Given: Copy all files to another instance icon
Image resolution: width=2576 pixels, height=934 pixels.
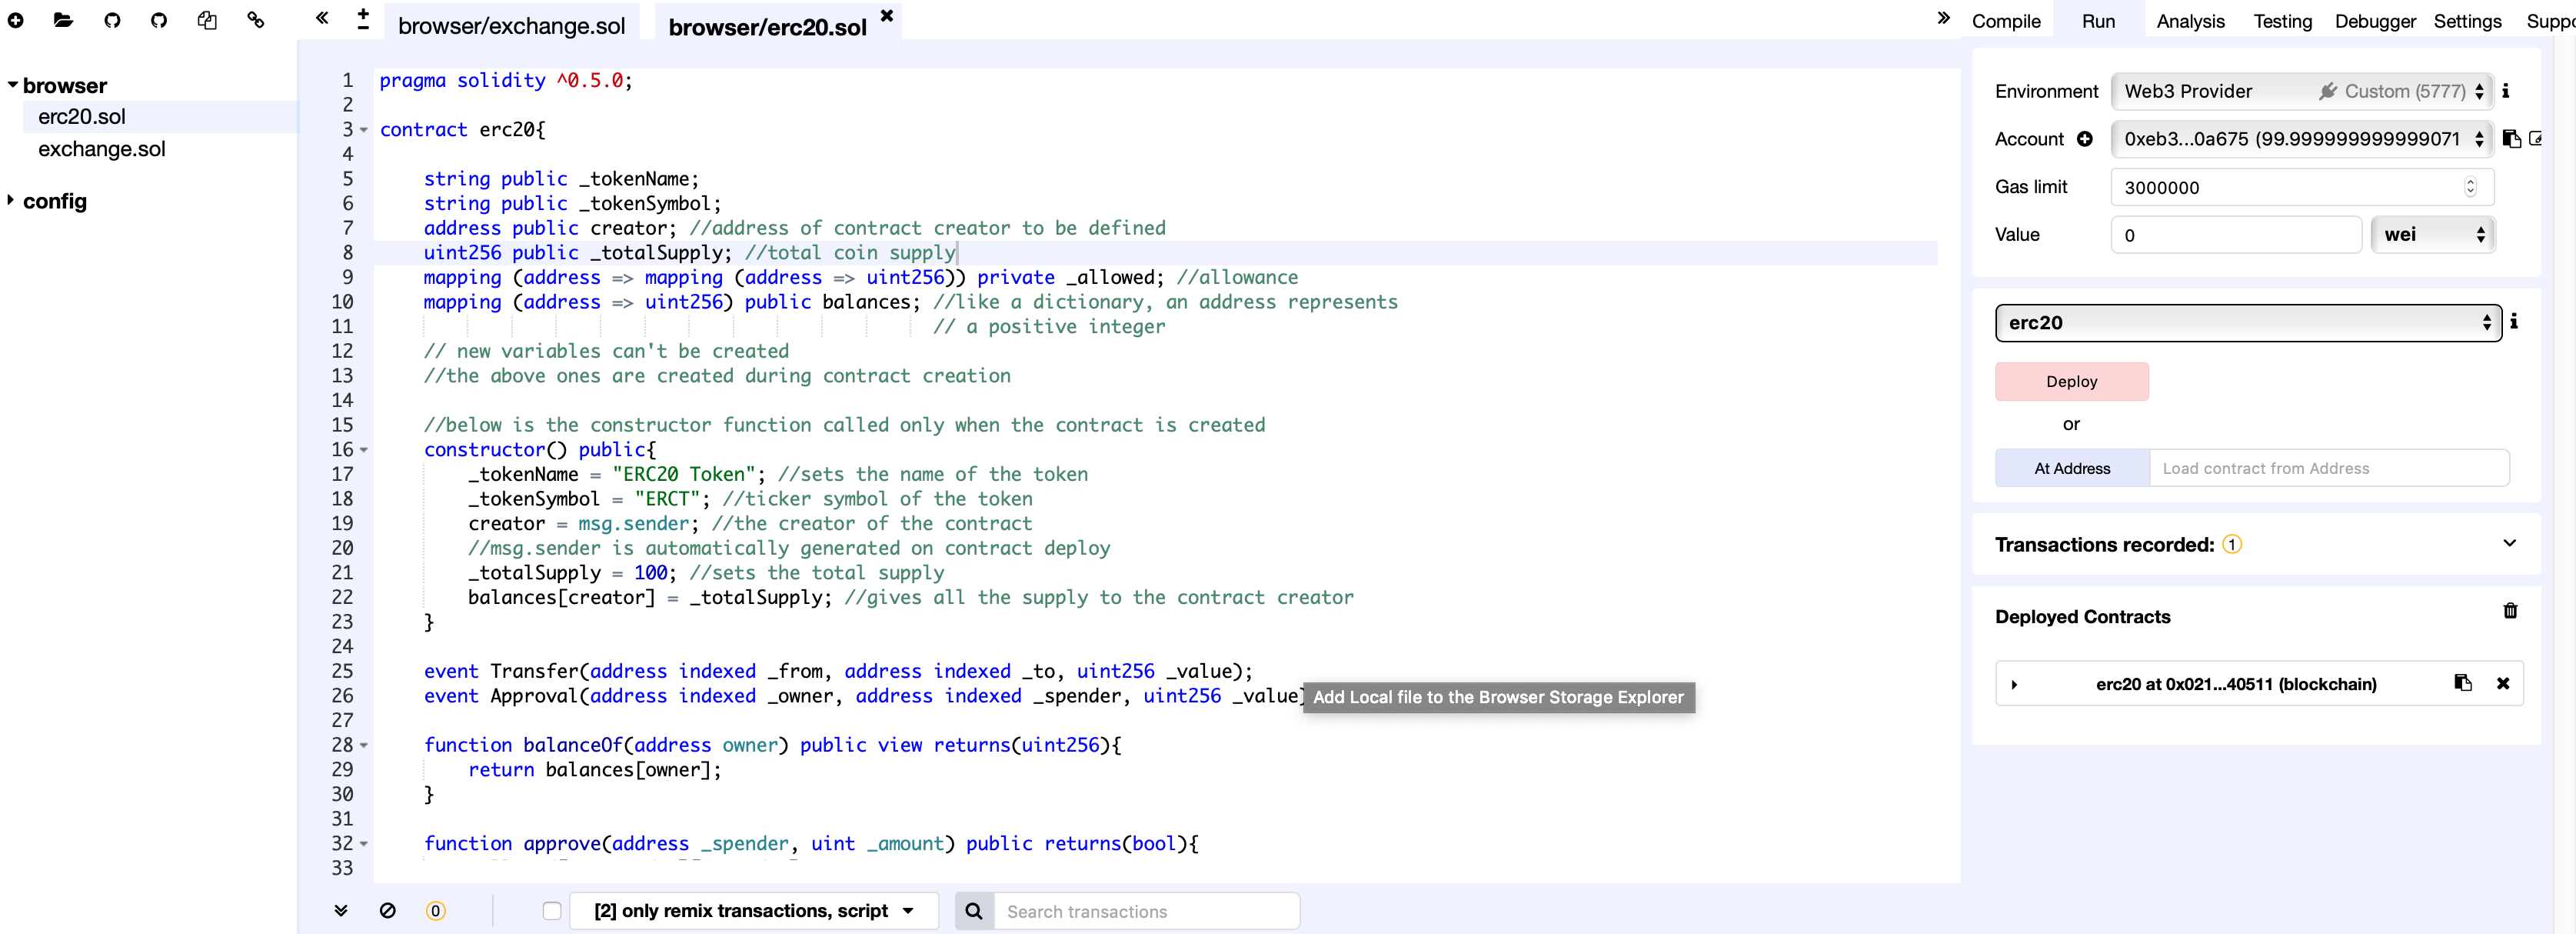Looking at the screenshot, I should (x=207, y=20).
